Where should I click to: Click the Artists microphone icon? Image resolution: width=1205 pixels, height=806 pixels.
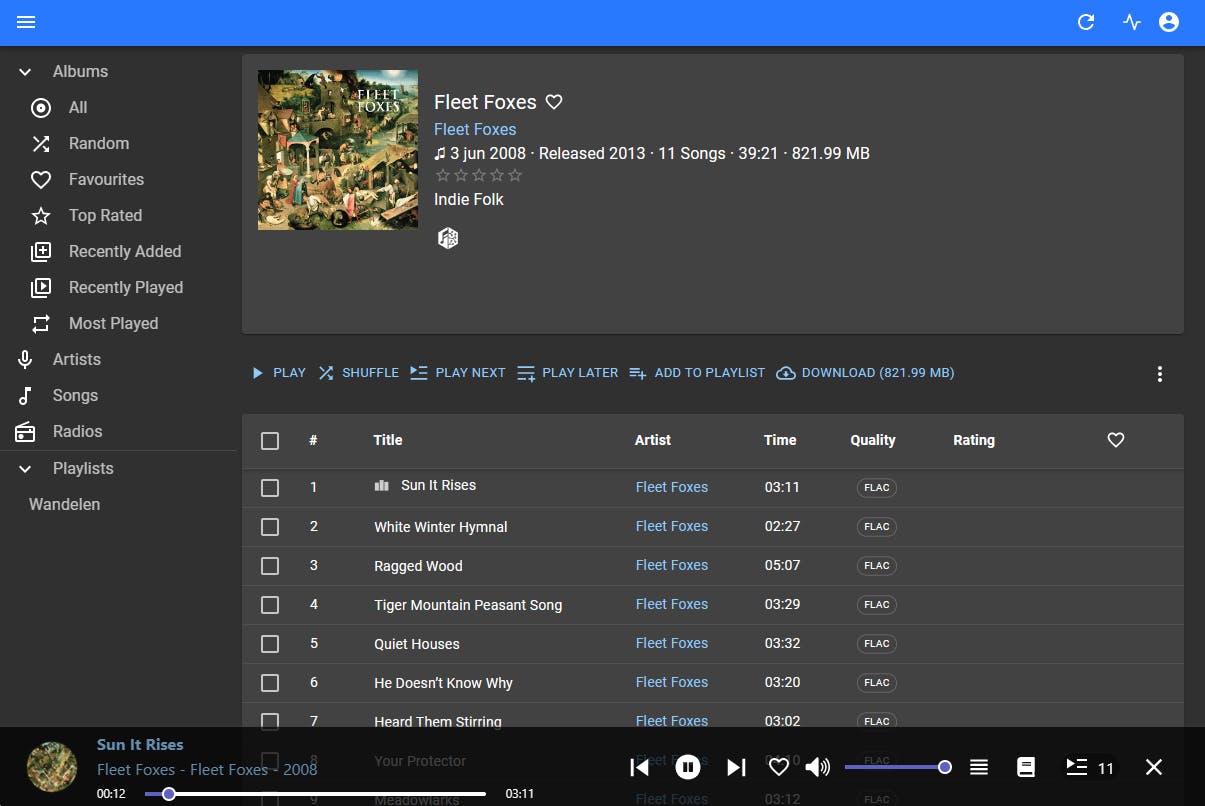coord(25,360)
